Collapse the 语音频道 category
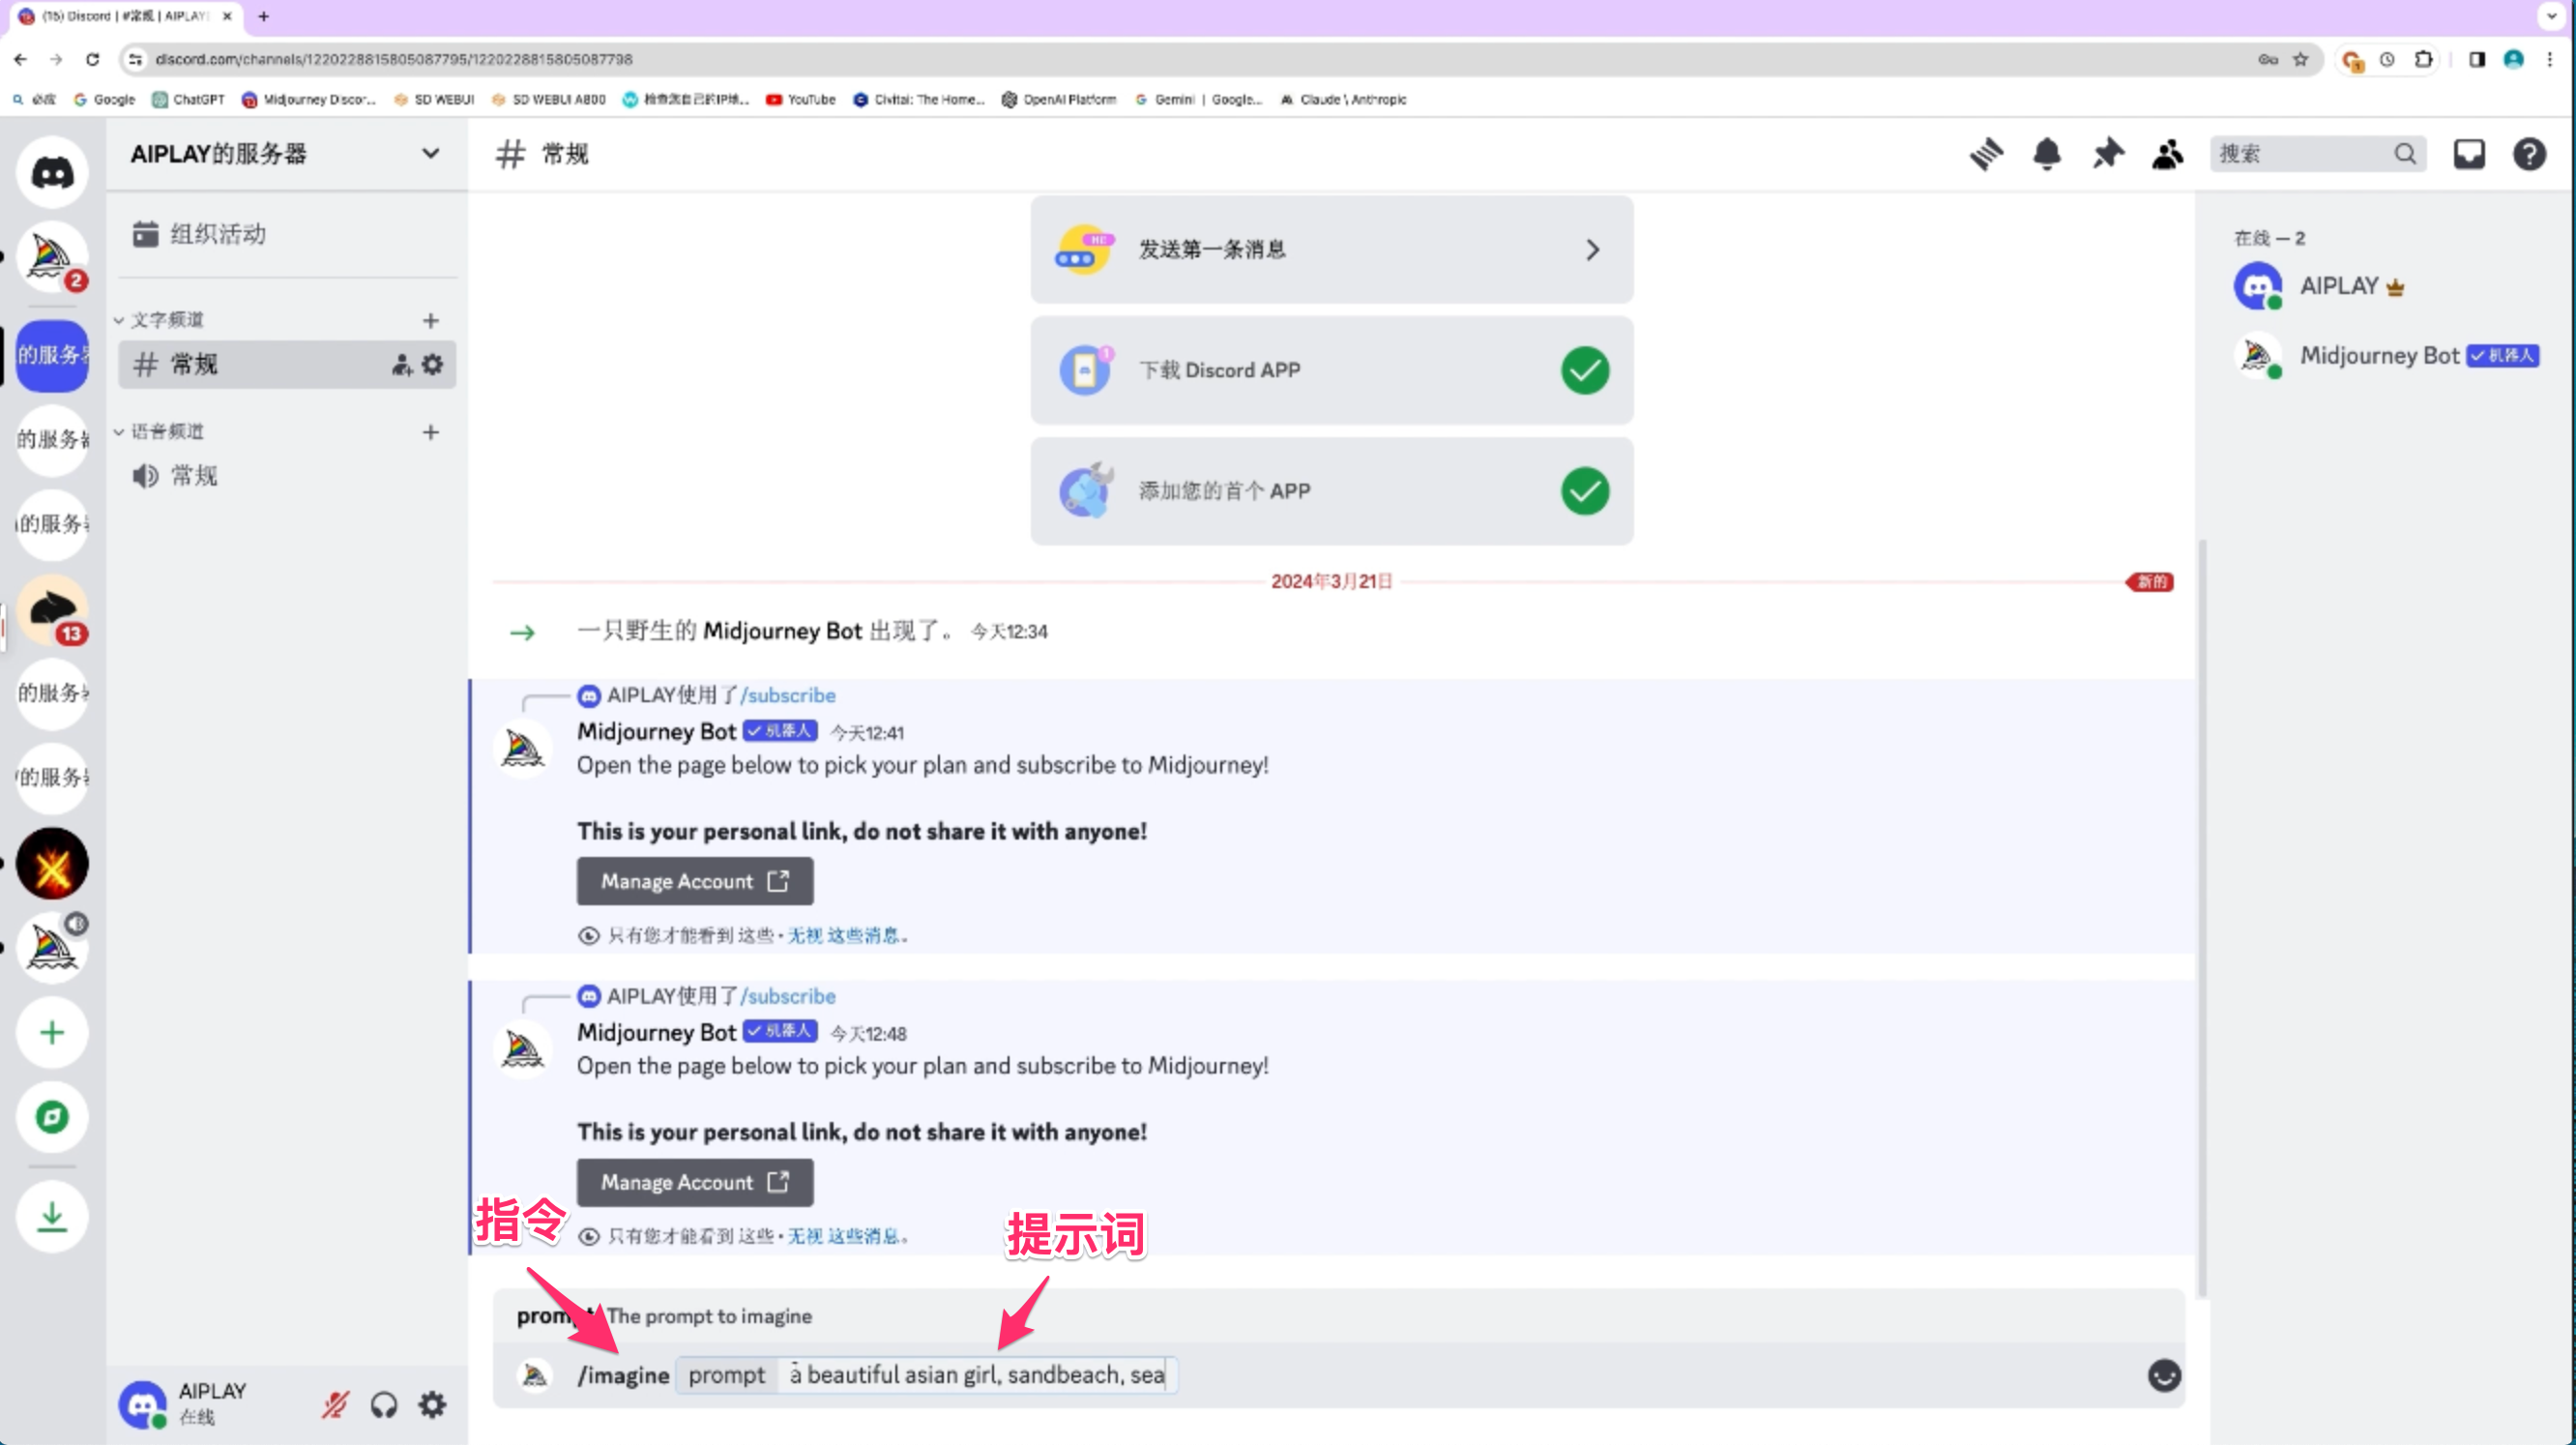This screenshot has width=2576, height=1445. [160, 432]
